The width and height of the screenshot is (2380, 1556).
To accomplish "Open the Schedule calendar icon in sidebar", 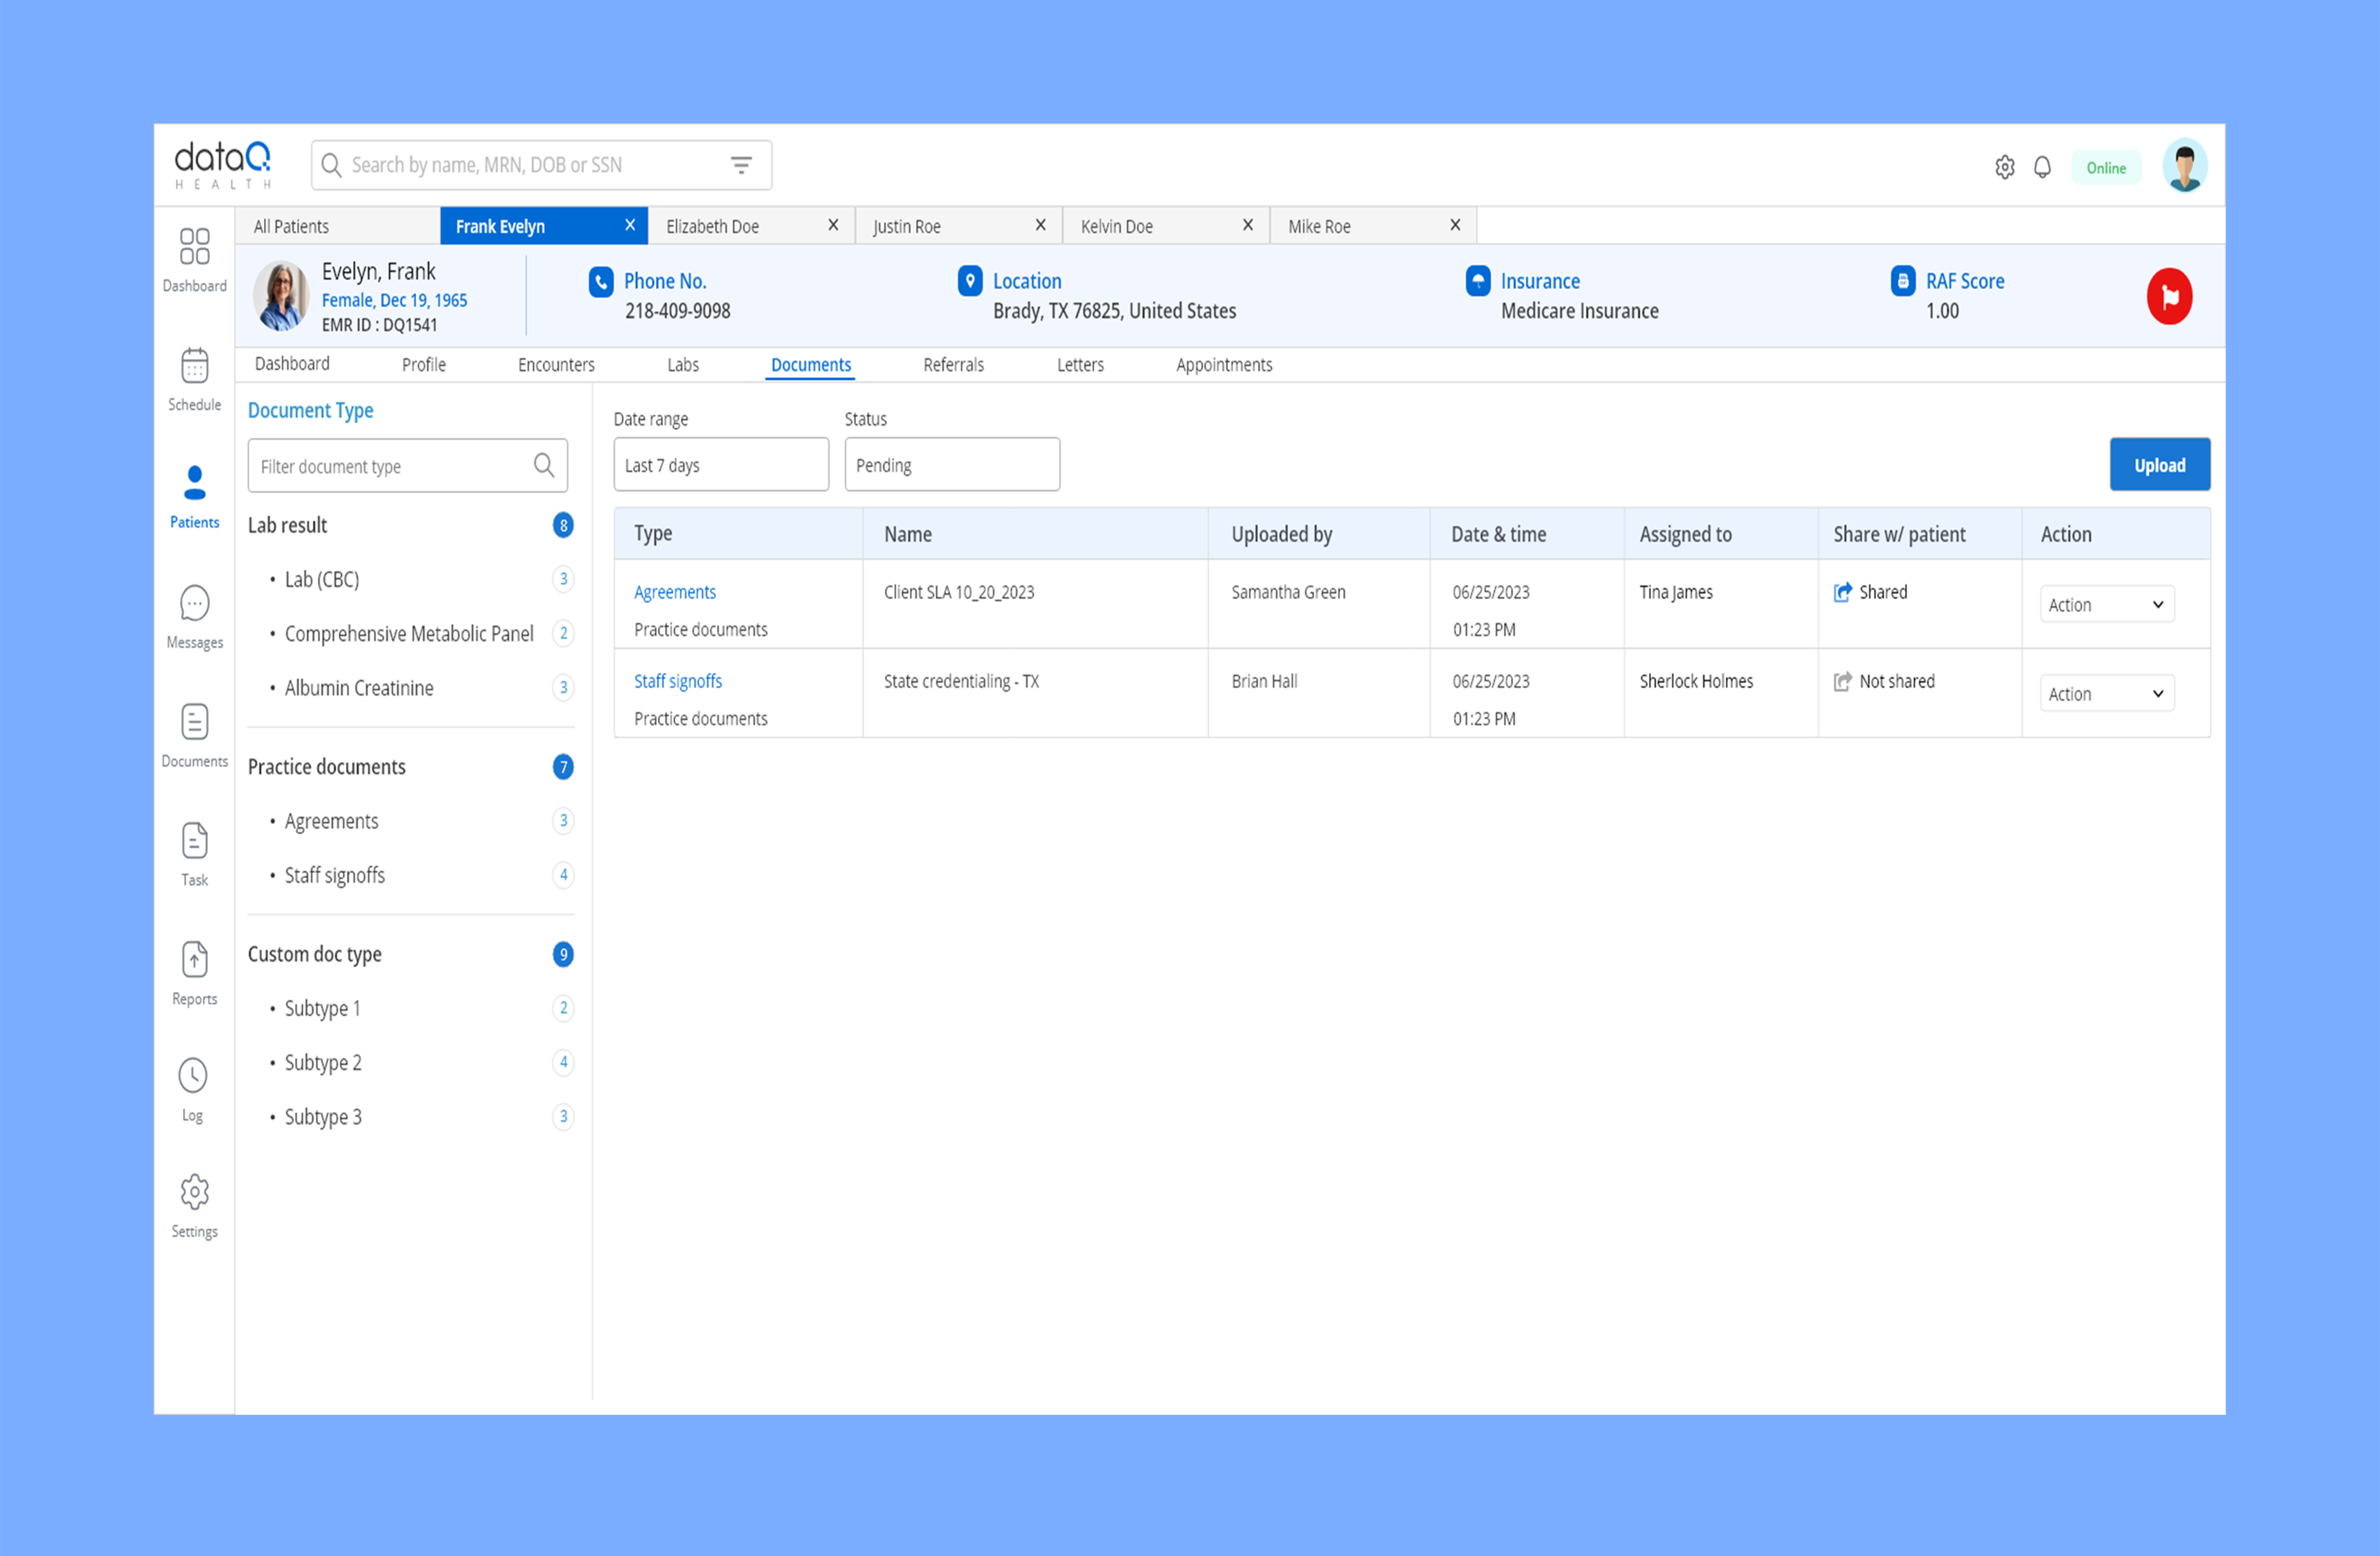I will pyautogui.click(x=194, y=367).
